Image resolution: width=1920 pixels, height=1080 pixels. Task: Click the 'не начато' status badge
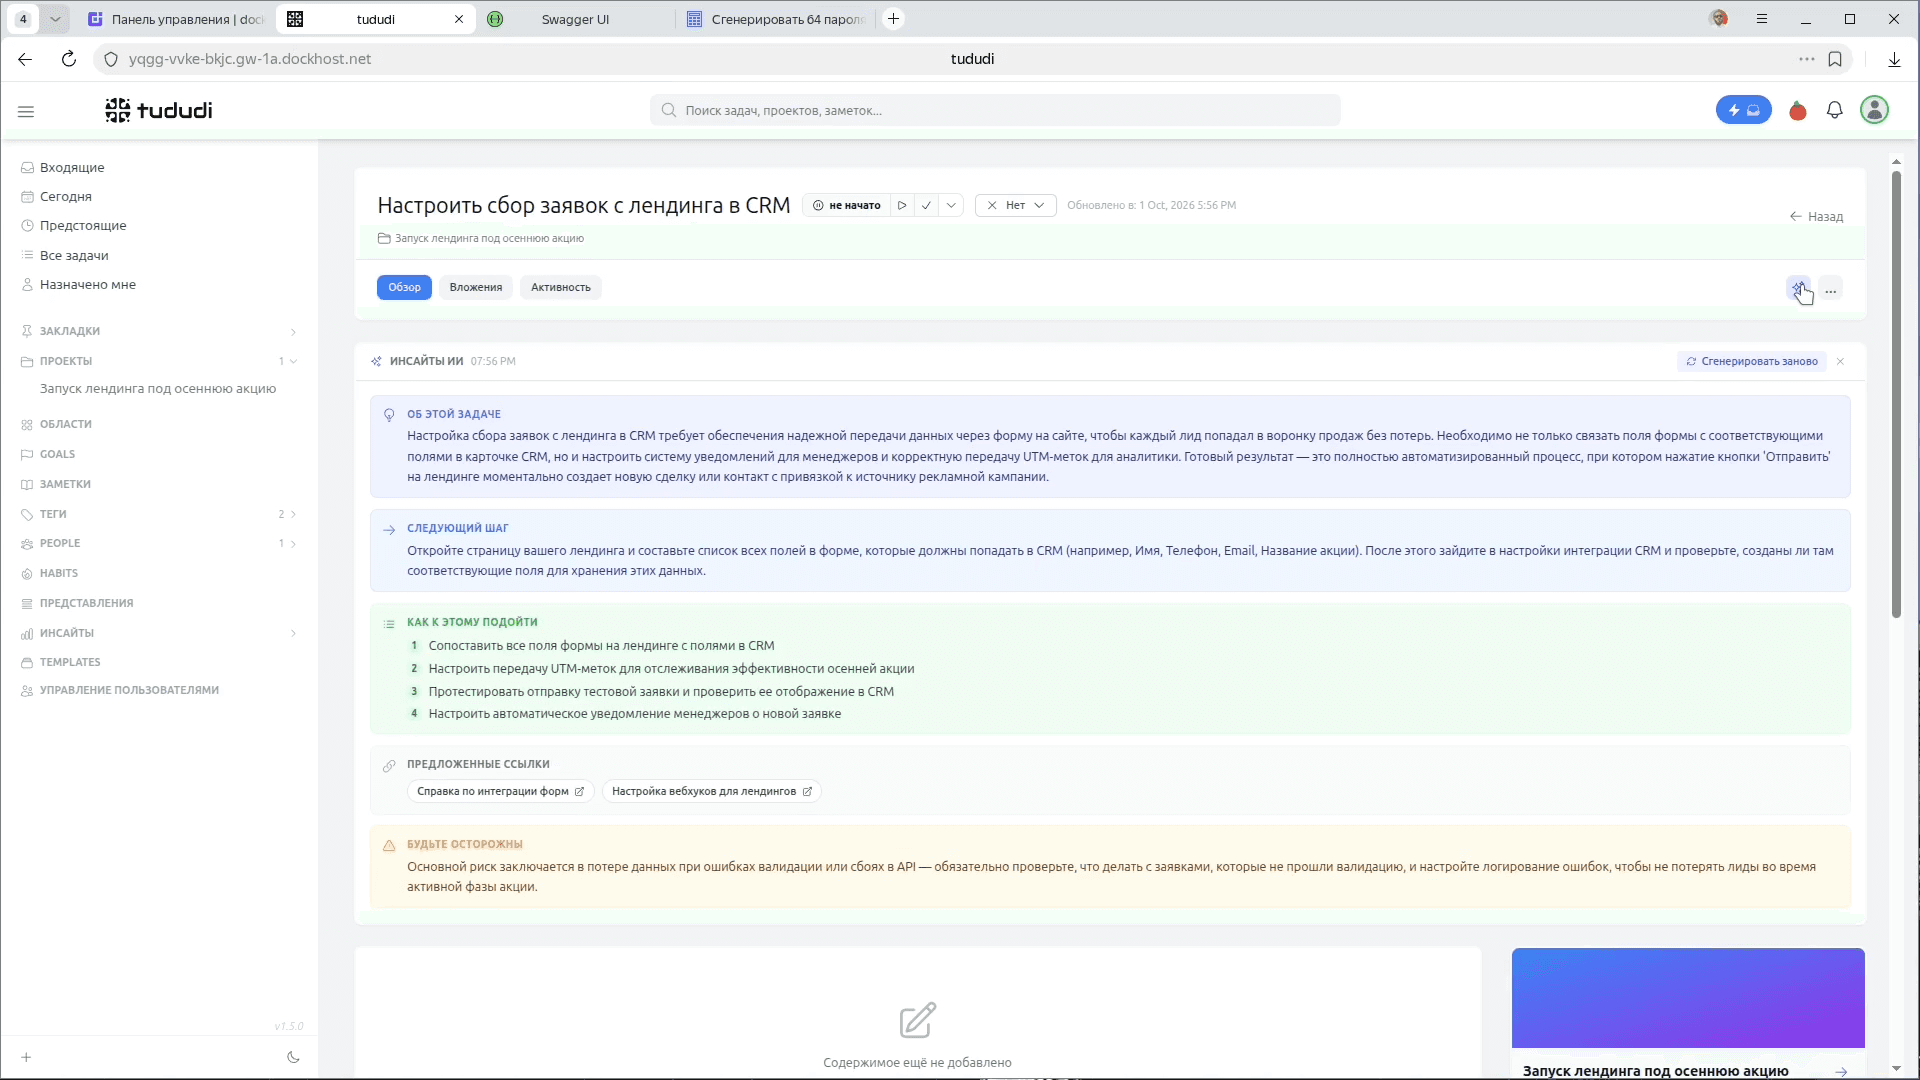tap(847, 205)
